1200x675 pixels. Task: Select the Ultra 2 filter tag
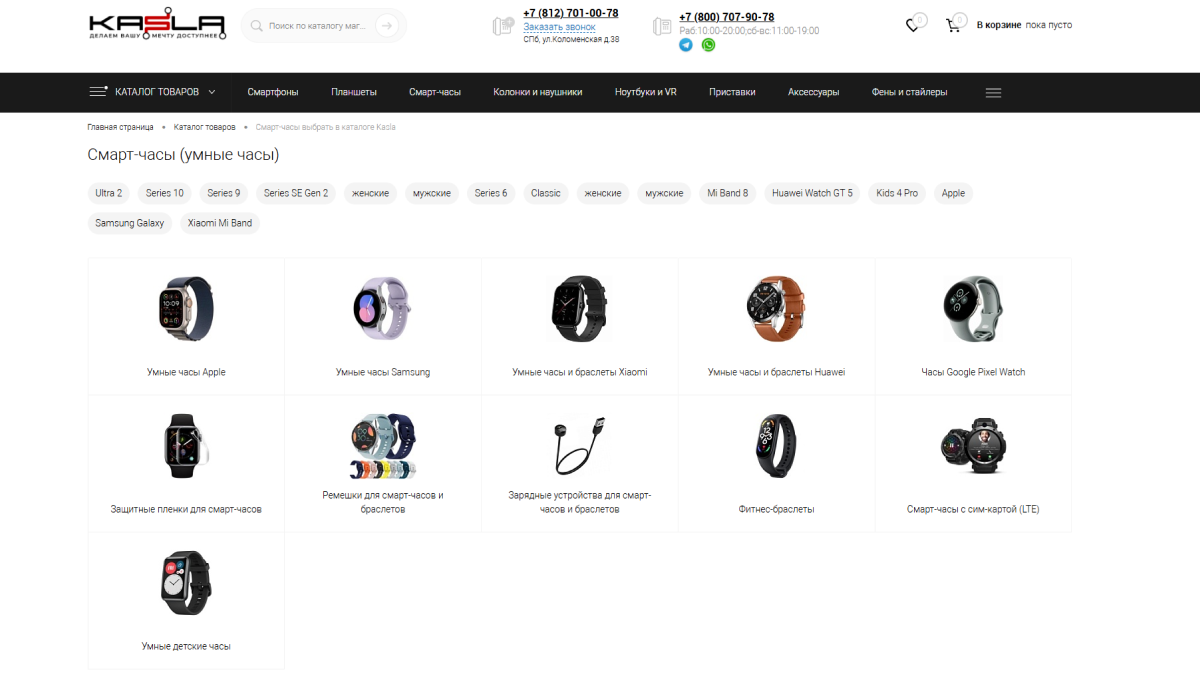[x=109, y=193]
